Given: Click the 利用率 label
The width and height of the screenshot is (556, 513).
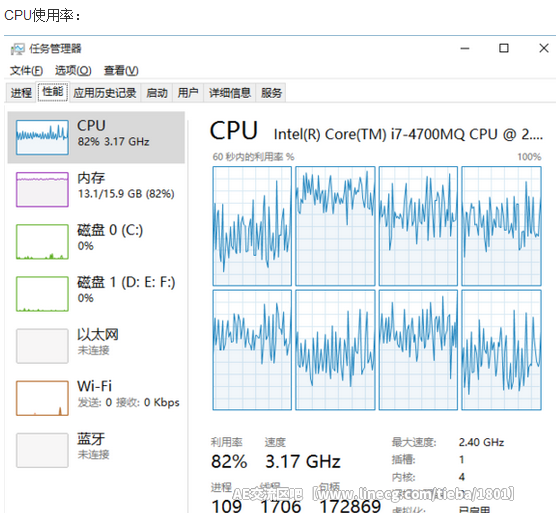Looking at the screenshot, I should pyautogui.click(x=227, y=442).
